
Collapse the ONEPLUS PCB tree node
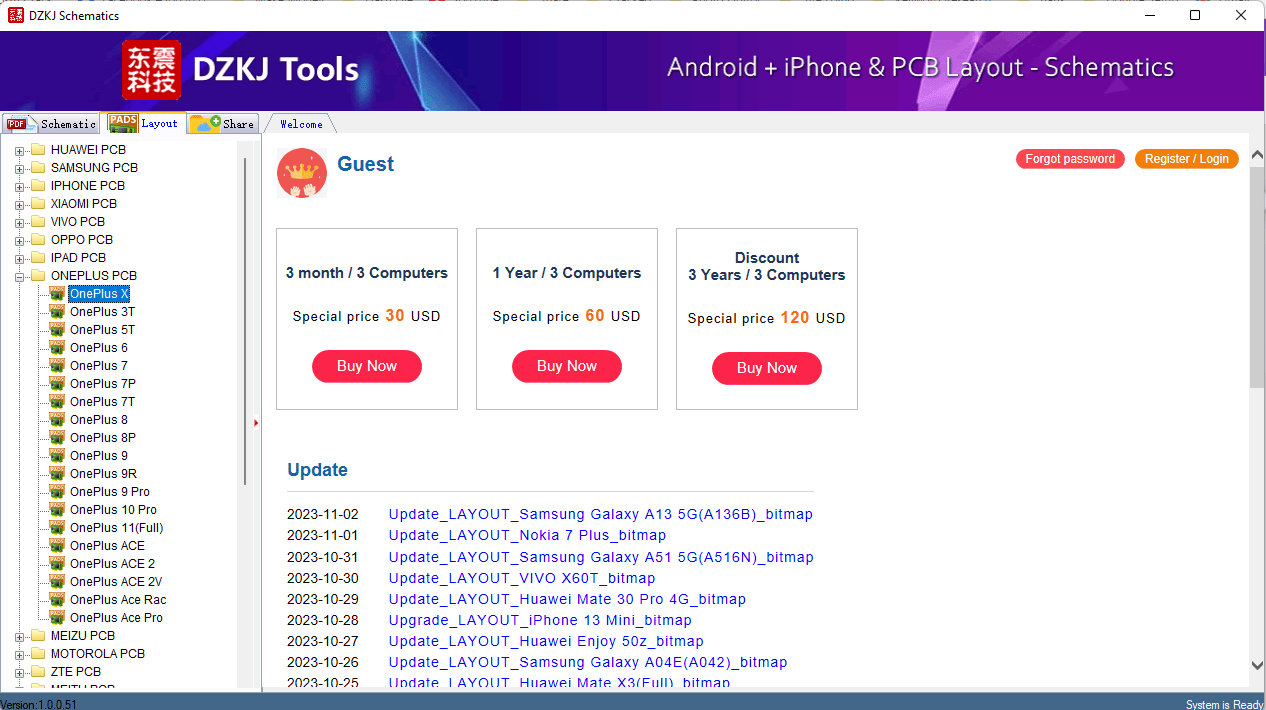click(x=20, y=275)
